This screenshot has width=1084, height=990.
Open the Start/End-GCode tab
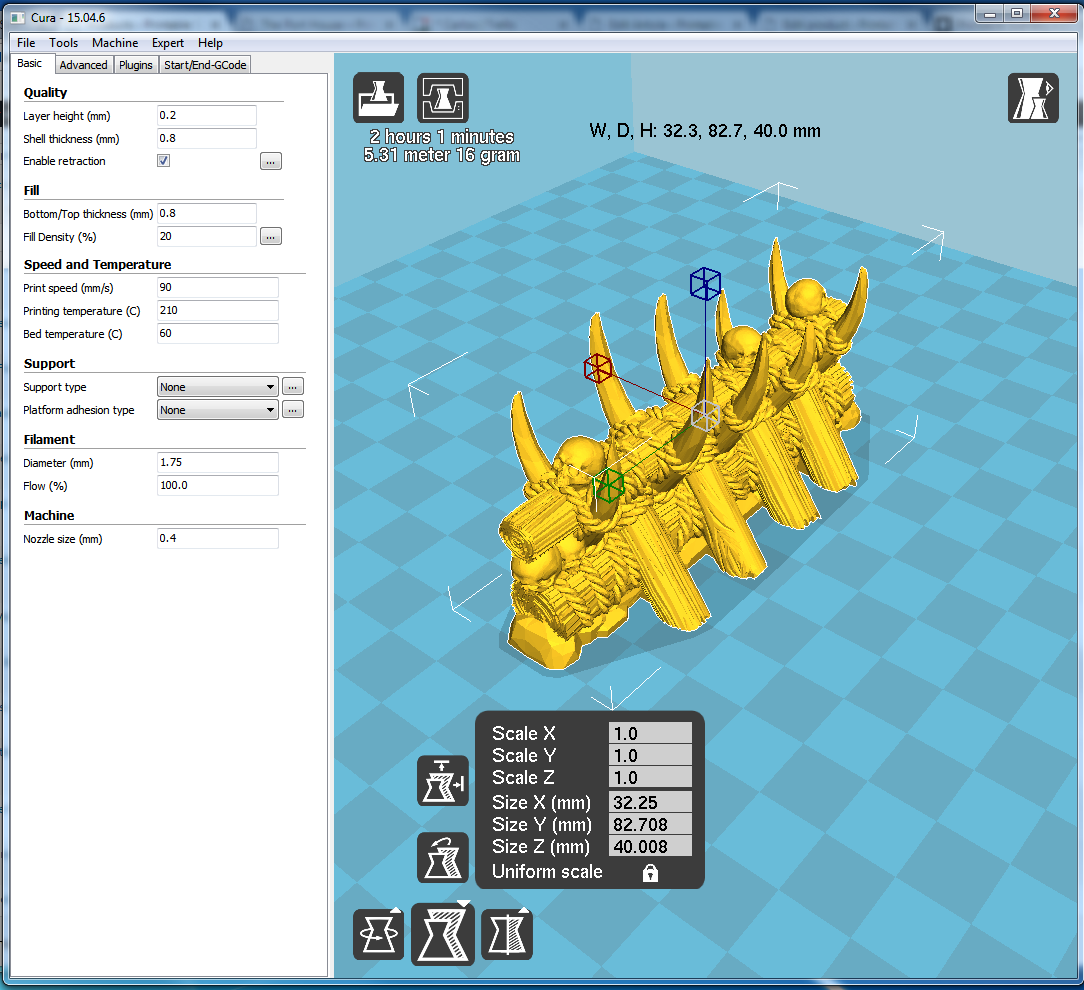coord(205,65)
